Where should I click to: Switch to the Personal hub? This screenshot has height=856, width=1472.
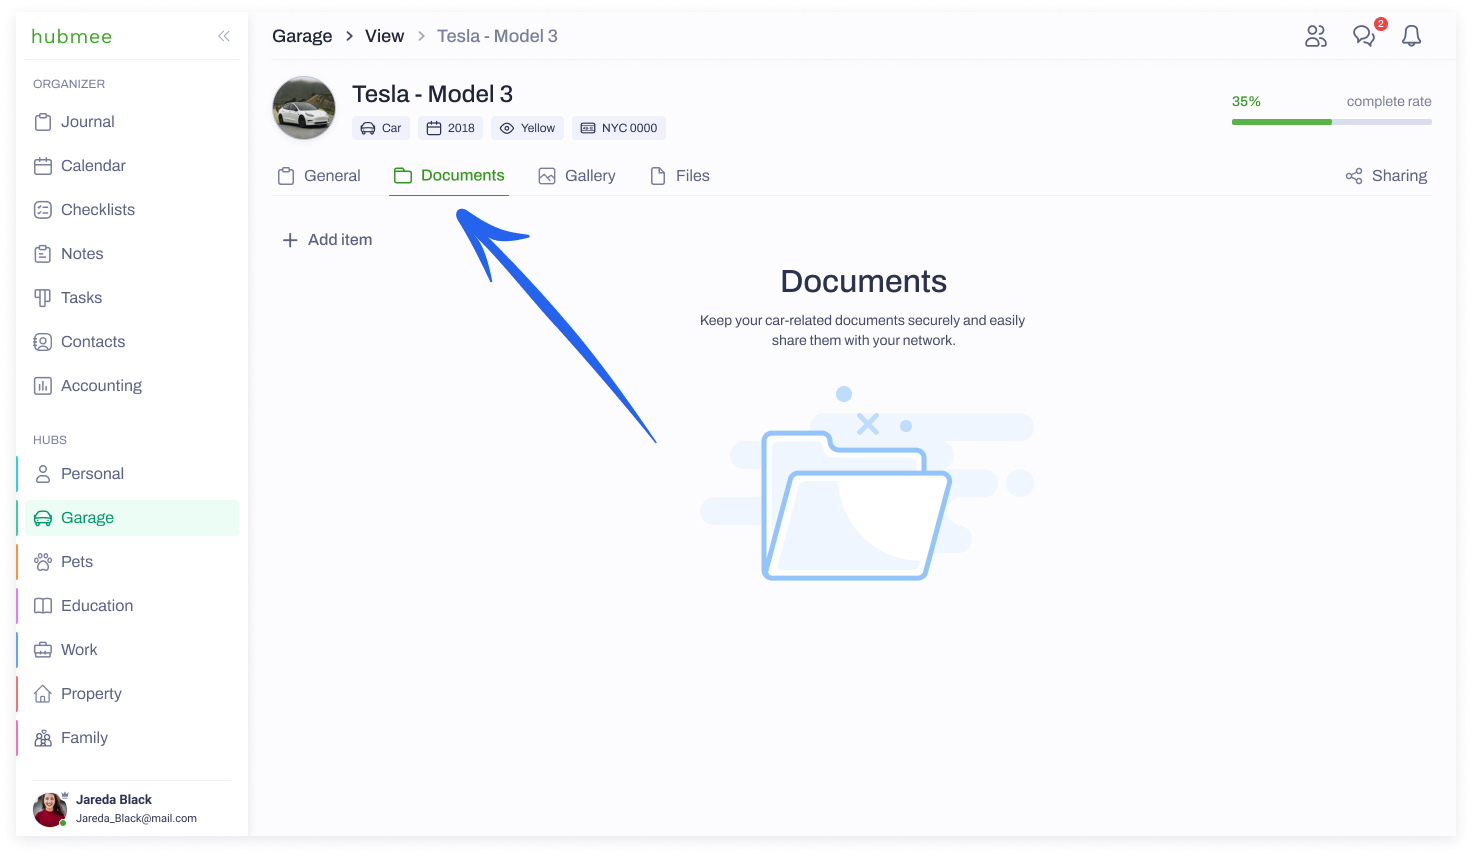(x=131, y=474)
